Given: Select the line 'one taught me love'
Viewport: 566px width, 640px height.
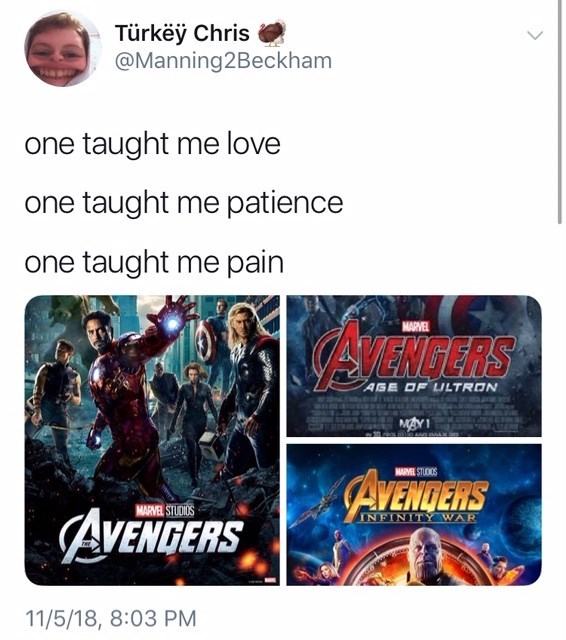Looking at the screenshot, I should (x=152, y=144).
